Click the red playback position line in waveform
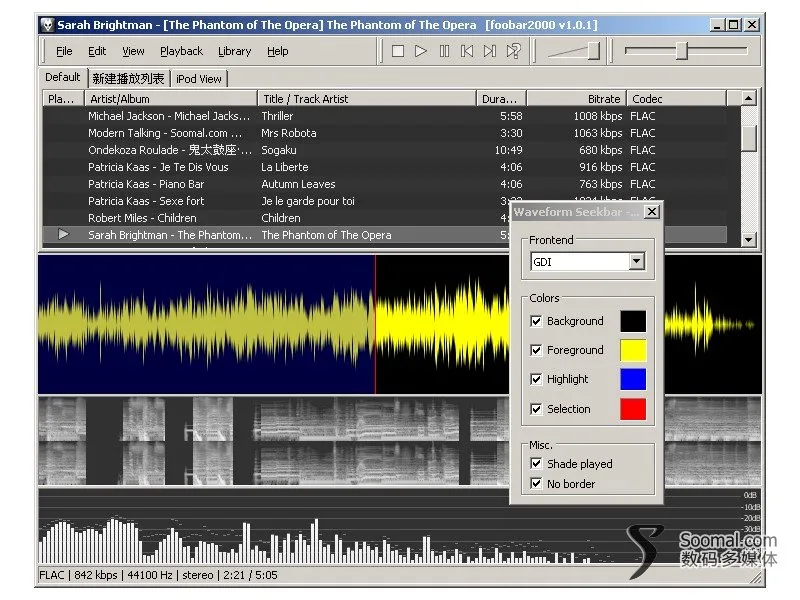The image size is (800, 600). (x=376, y=324)
